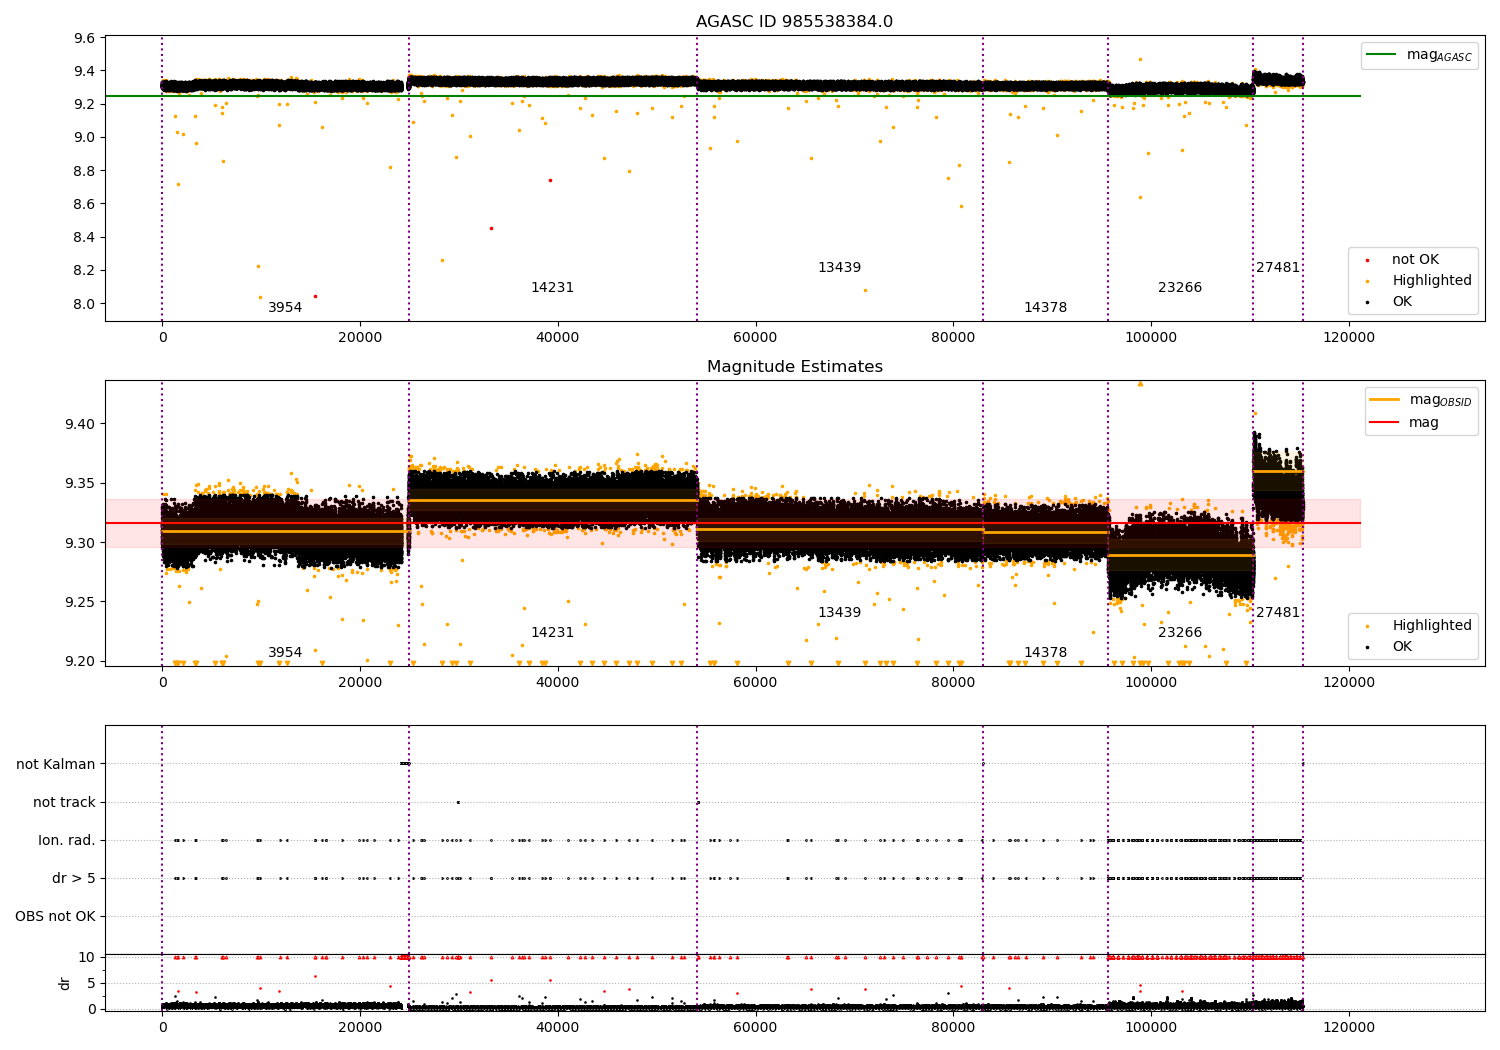Click obsid label 23266 in Magnitude Estimates plot
The height and width of the screenshot is (1050, 1500).
[1180, 633]
